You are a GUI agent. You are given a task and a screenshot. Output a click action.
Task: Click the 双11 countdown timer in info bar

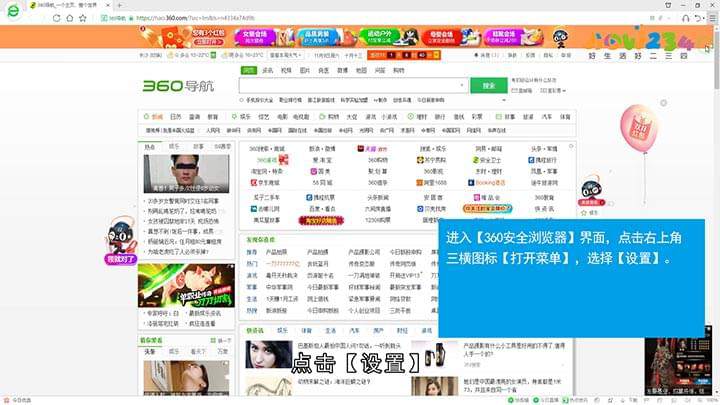(x=404, y=55)
